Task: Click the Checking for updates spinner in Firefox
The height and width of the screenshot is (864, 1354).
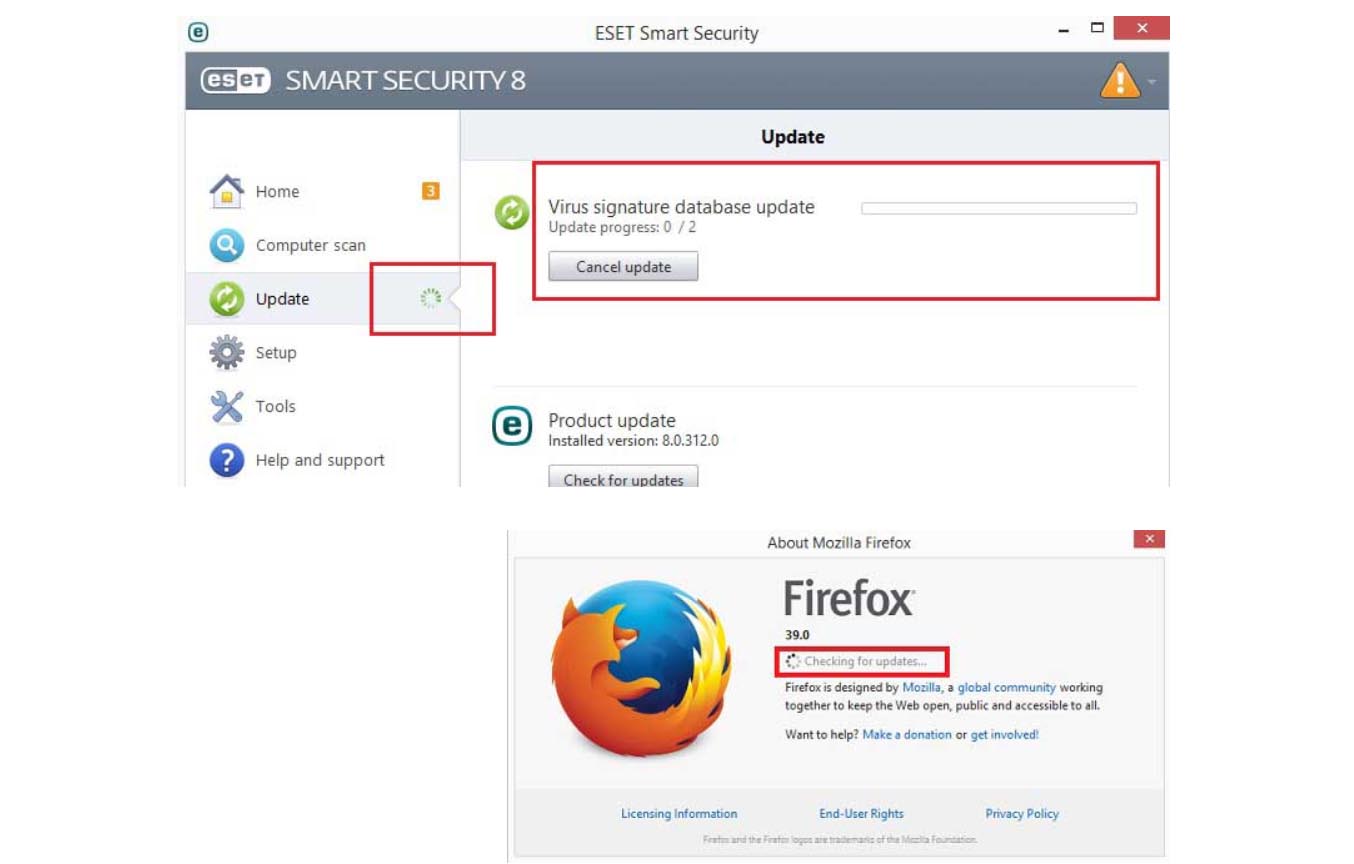Action: click(x=793, y=661)
